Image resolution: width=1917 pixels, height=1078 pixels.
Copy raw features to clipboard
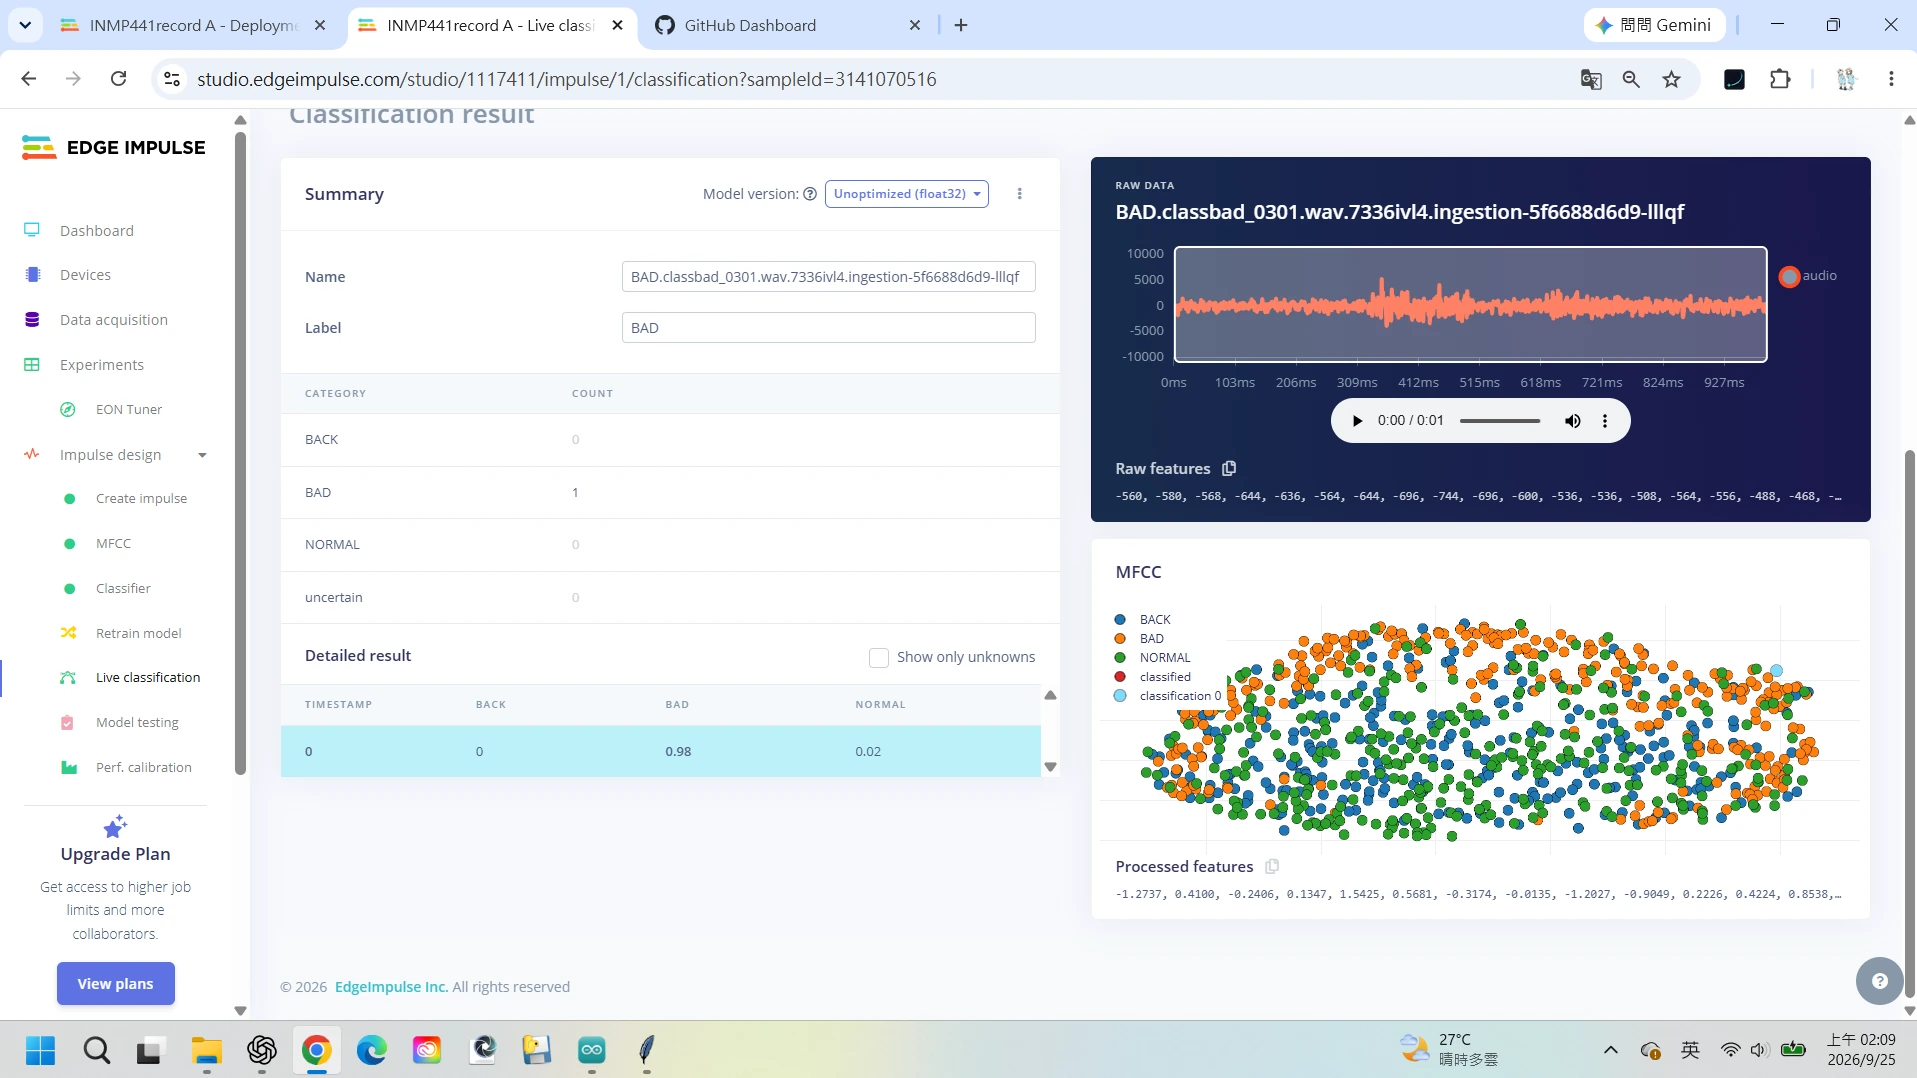click(x=1229, y=468)
